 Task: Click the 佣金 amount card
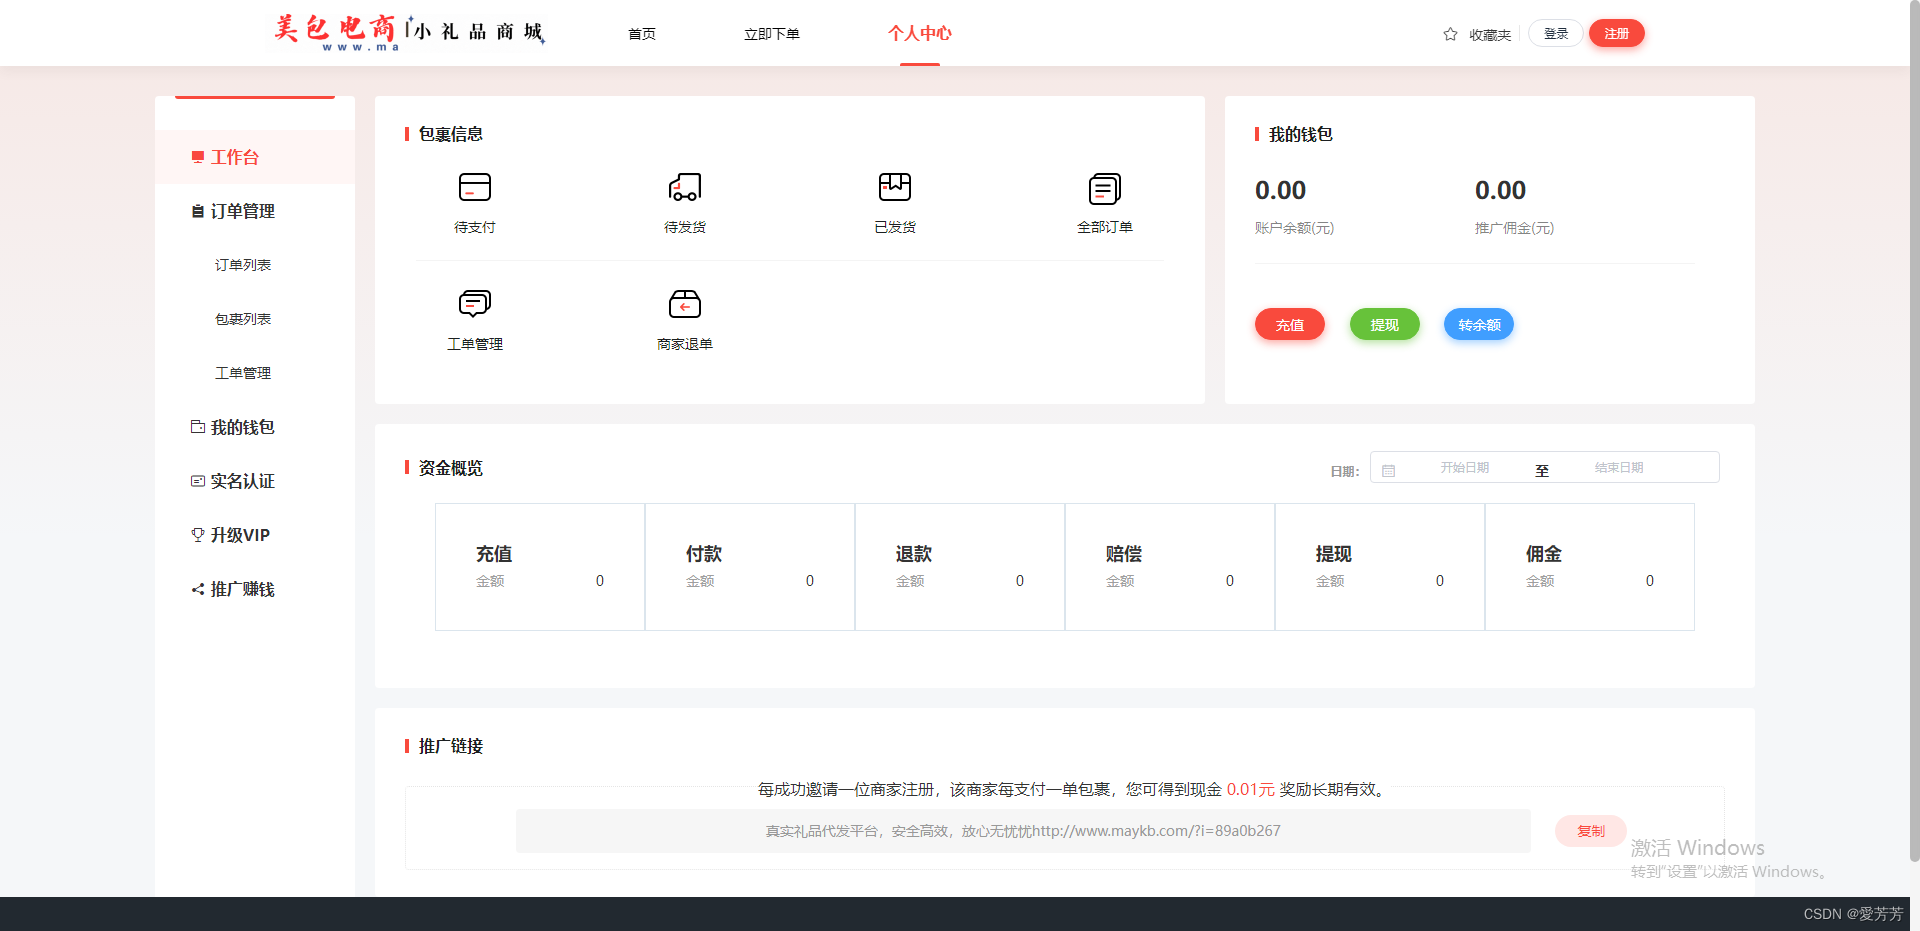tap(1590, 567)
